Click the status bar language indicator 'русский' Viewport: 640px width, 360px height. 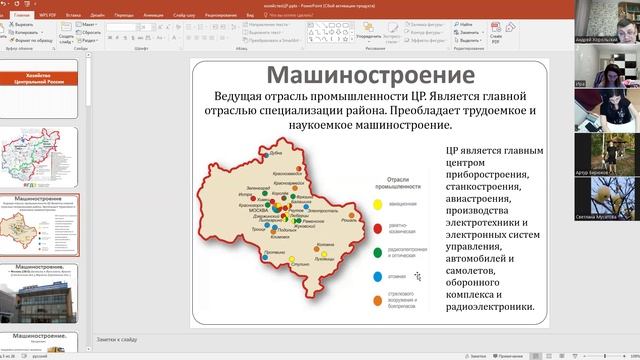click(x=40, y=356)
